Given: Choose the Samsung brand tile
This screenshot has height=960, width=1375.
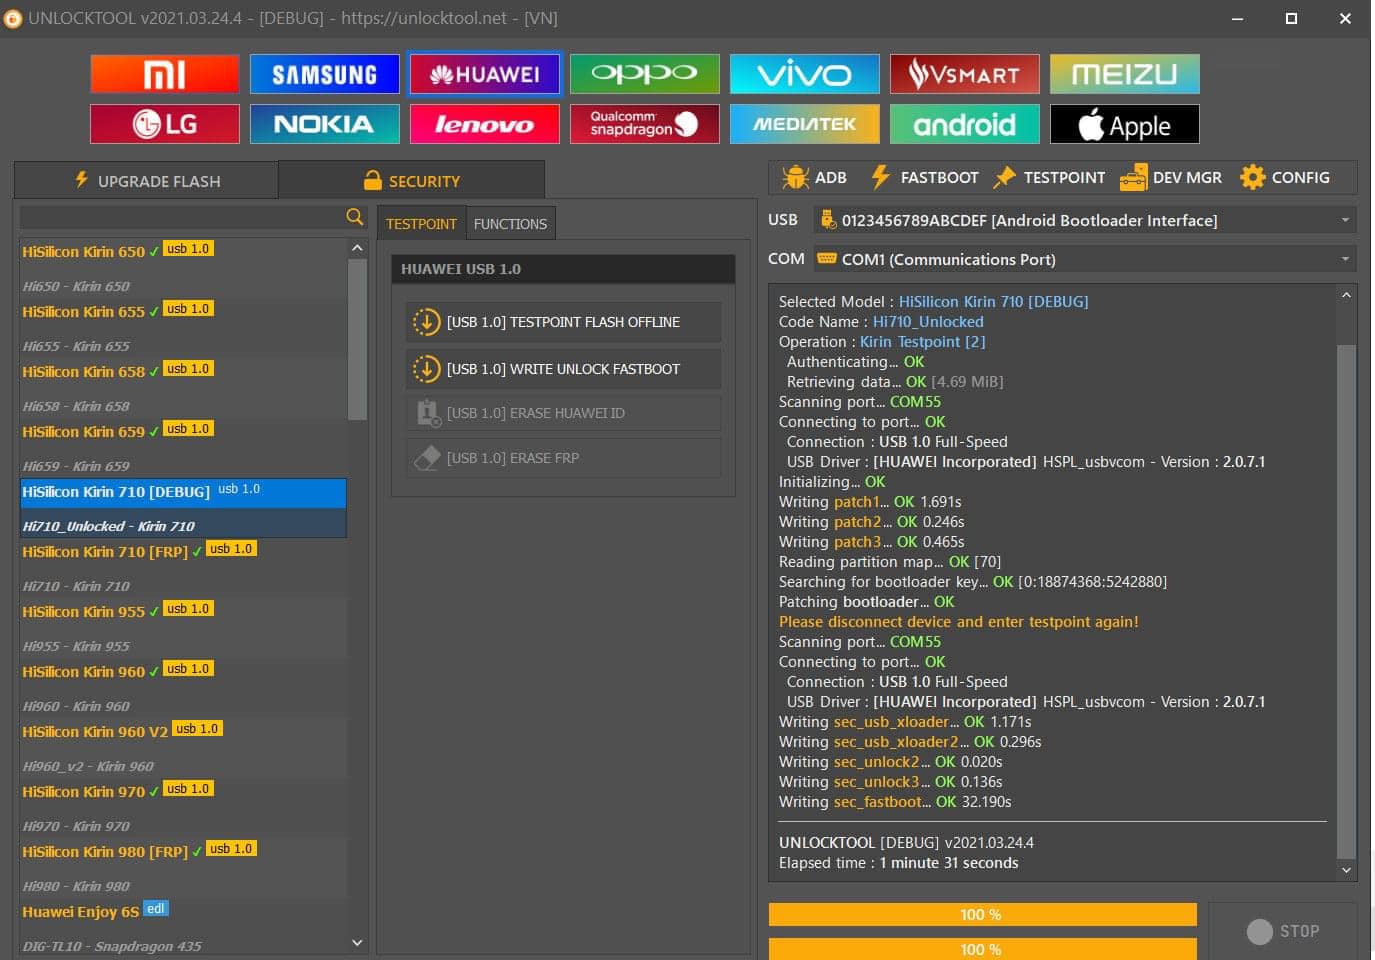Looking at the screenshot, I should click(x=325, y=74).
